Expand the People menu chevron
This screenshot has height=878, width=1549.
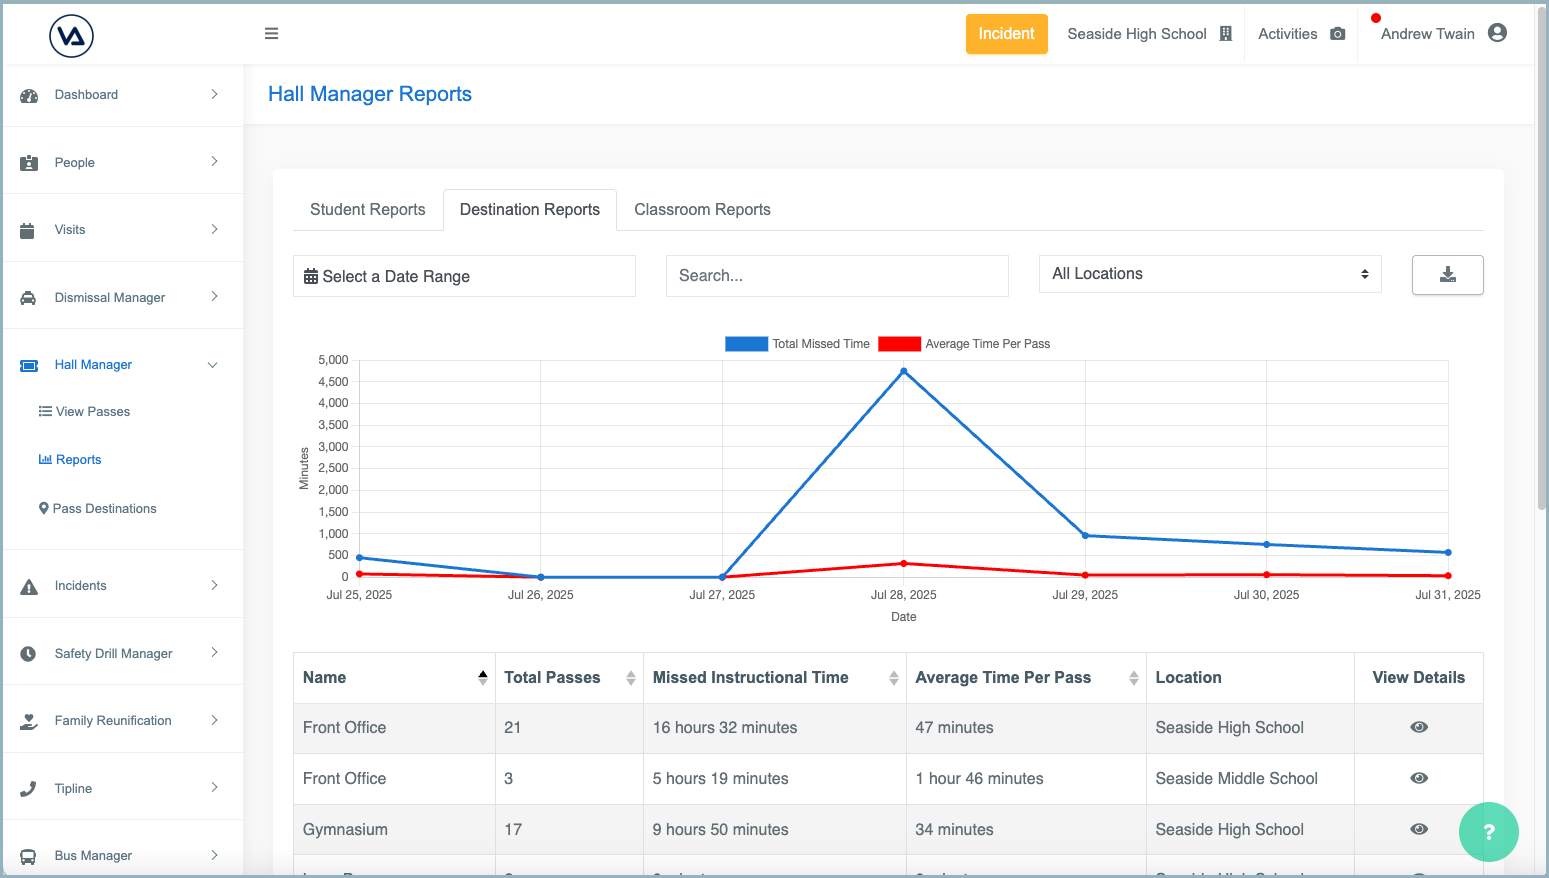214,161
